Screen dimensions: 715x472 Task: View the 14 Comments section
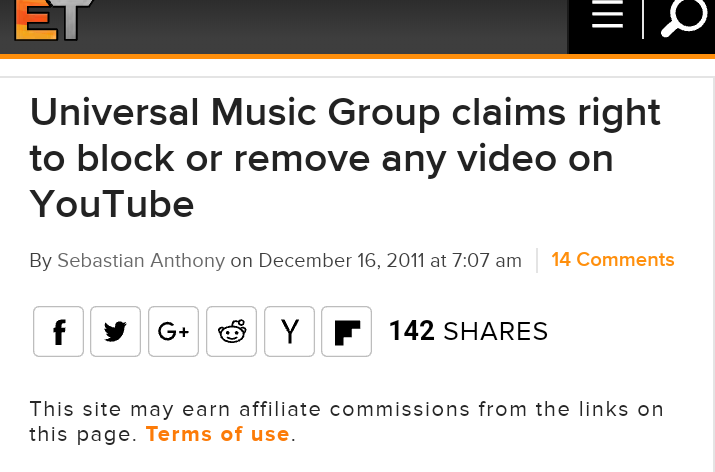[612, 260]
